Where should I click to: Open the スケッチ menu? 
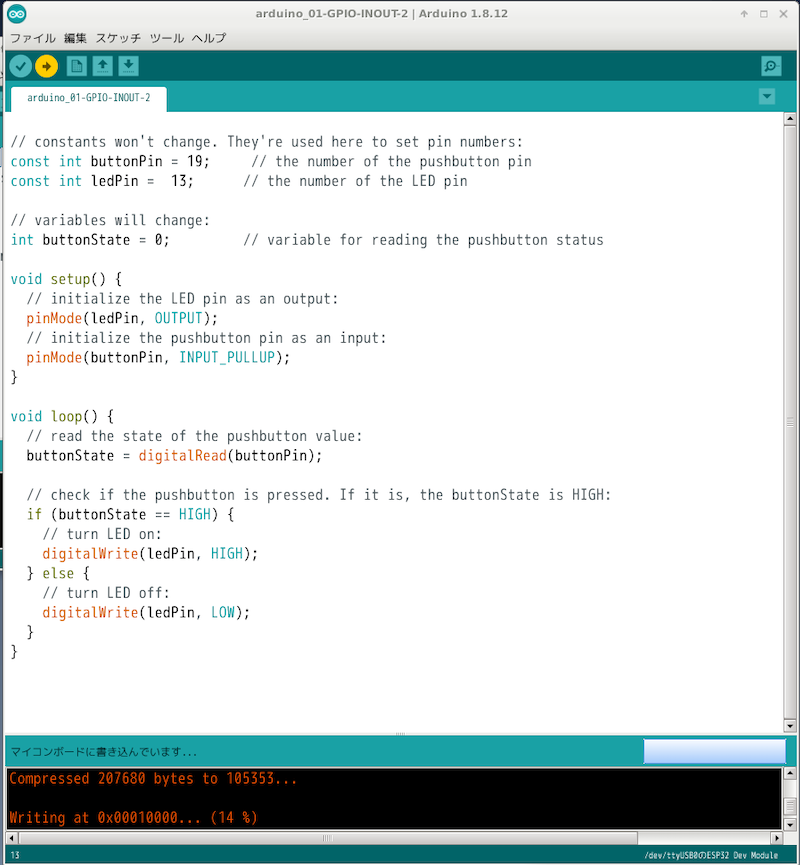point(118,38)
